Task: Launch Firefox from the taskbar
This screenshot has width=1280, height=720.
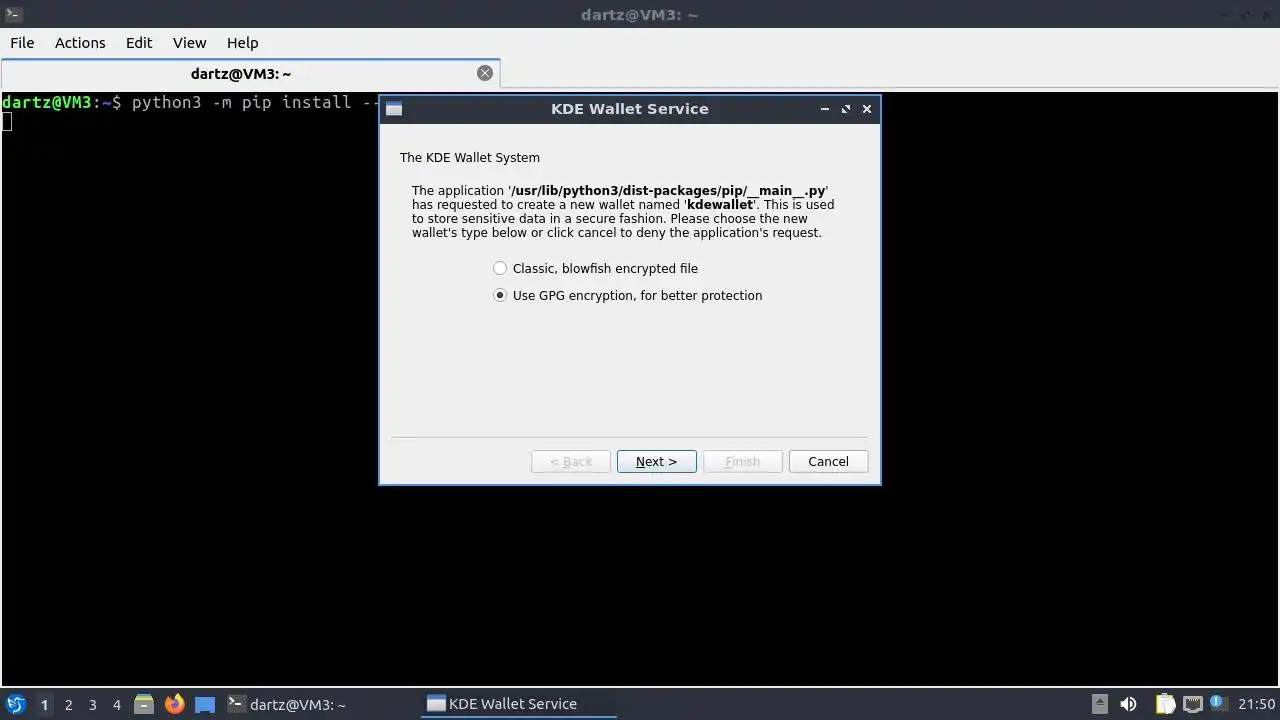Action: point(174,704)
